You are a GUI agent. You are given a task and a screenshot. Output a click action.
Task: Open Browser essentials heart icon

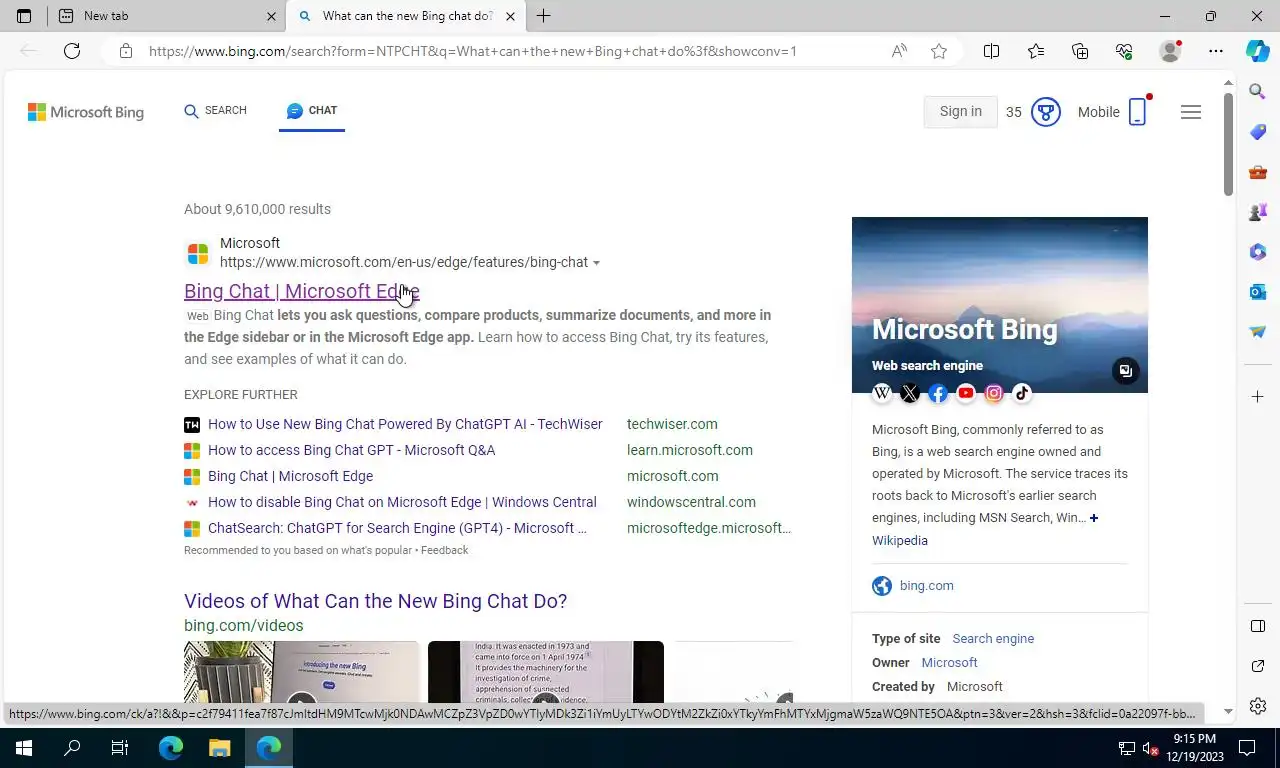pyautogui.click(x=1124, y=51)
